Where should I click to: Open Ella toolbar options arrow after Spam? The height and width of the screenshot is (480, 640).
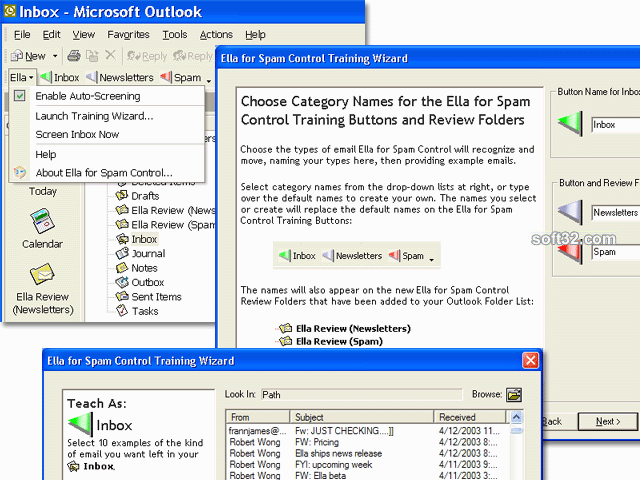(x=208, y=78)
